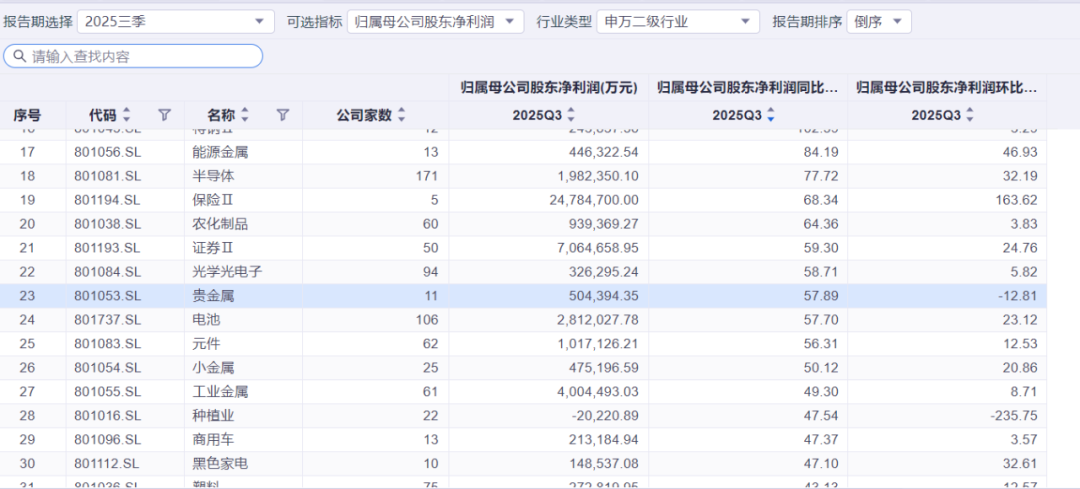1080x489 pixels.
Task: Select the row named 证券Ⅱ
Action: coord(523,248)
